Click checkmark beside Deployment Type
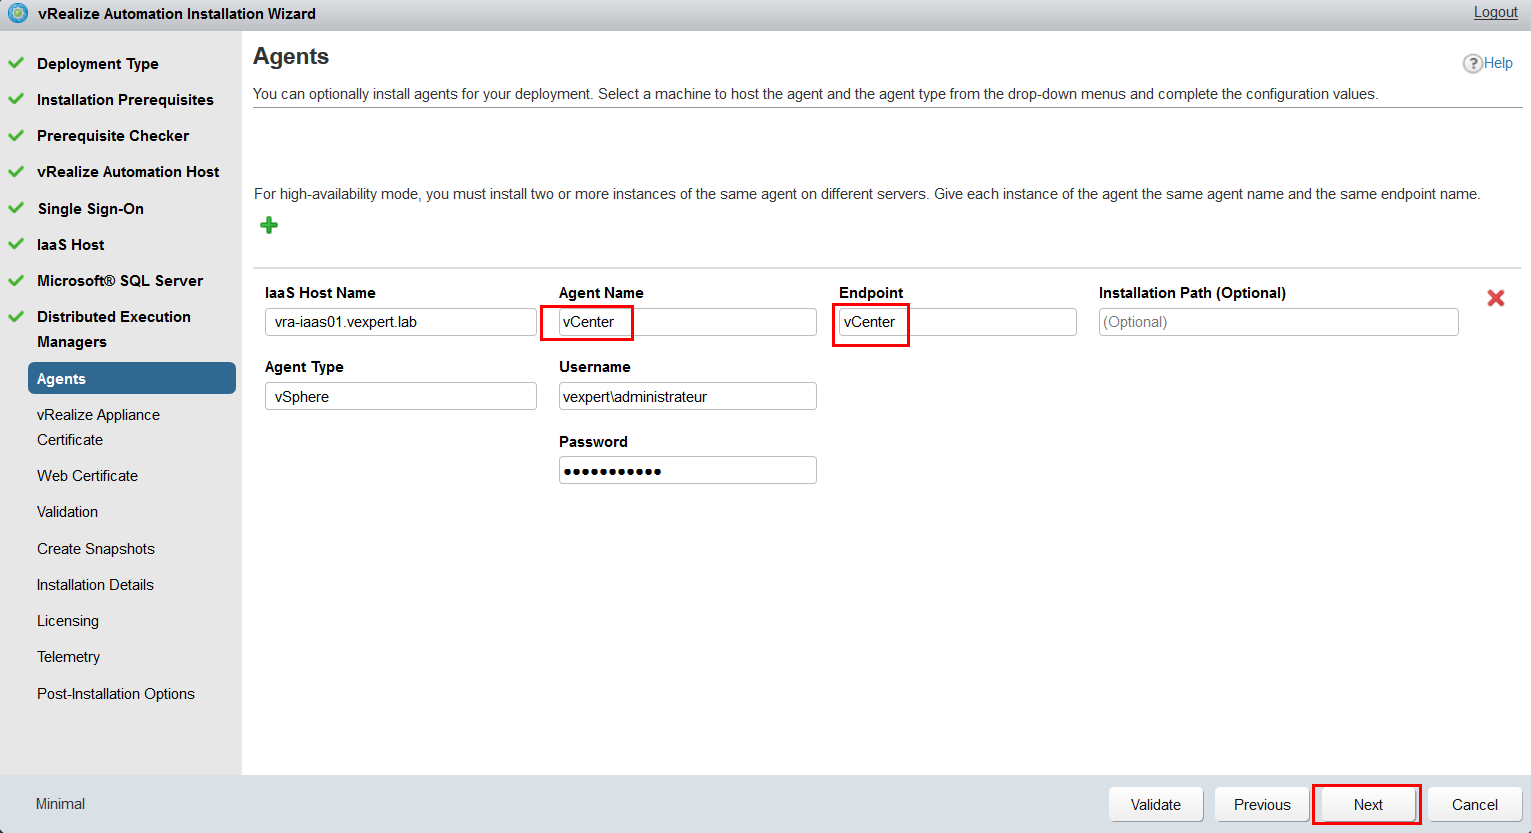The height and width of the screenshot is (833, 1531). coord(16,63)
